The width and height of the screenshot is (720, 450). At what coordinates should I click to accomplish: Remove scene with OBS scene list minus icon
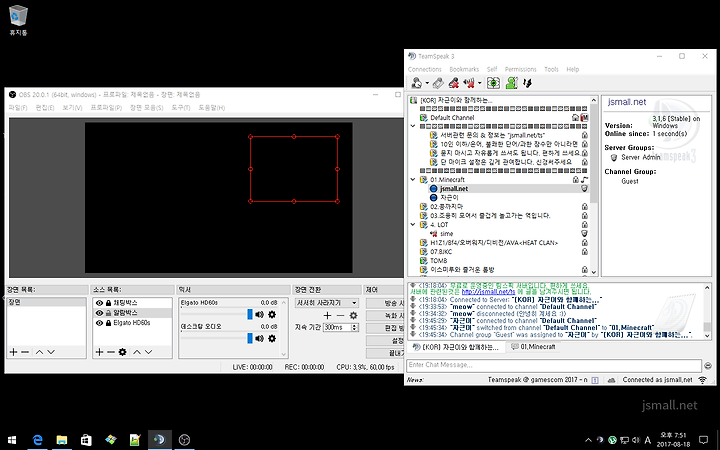pos(25,352)
